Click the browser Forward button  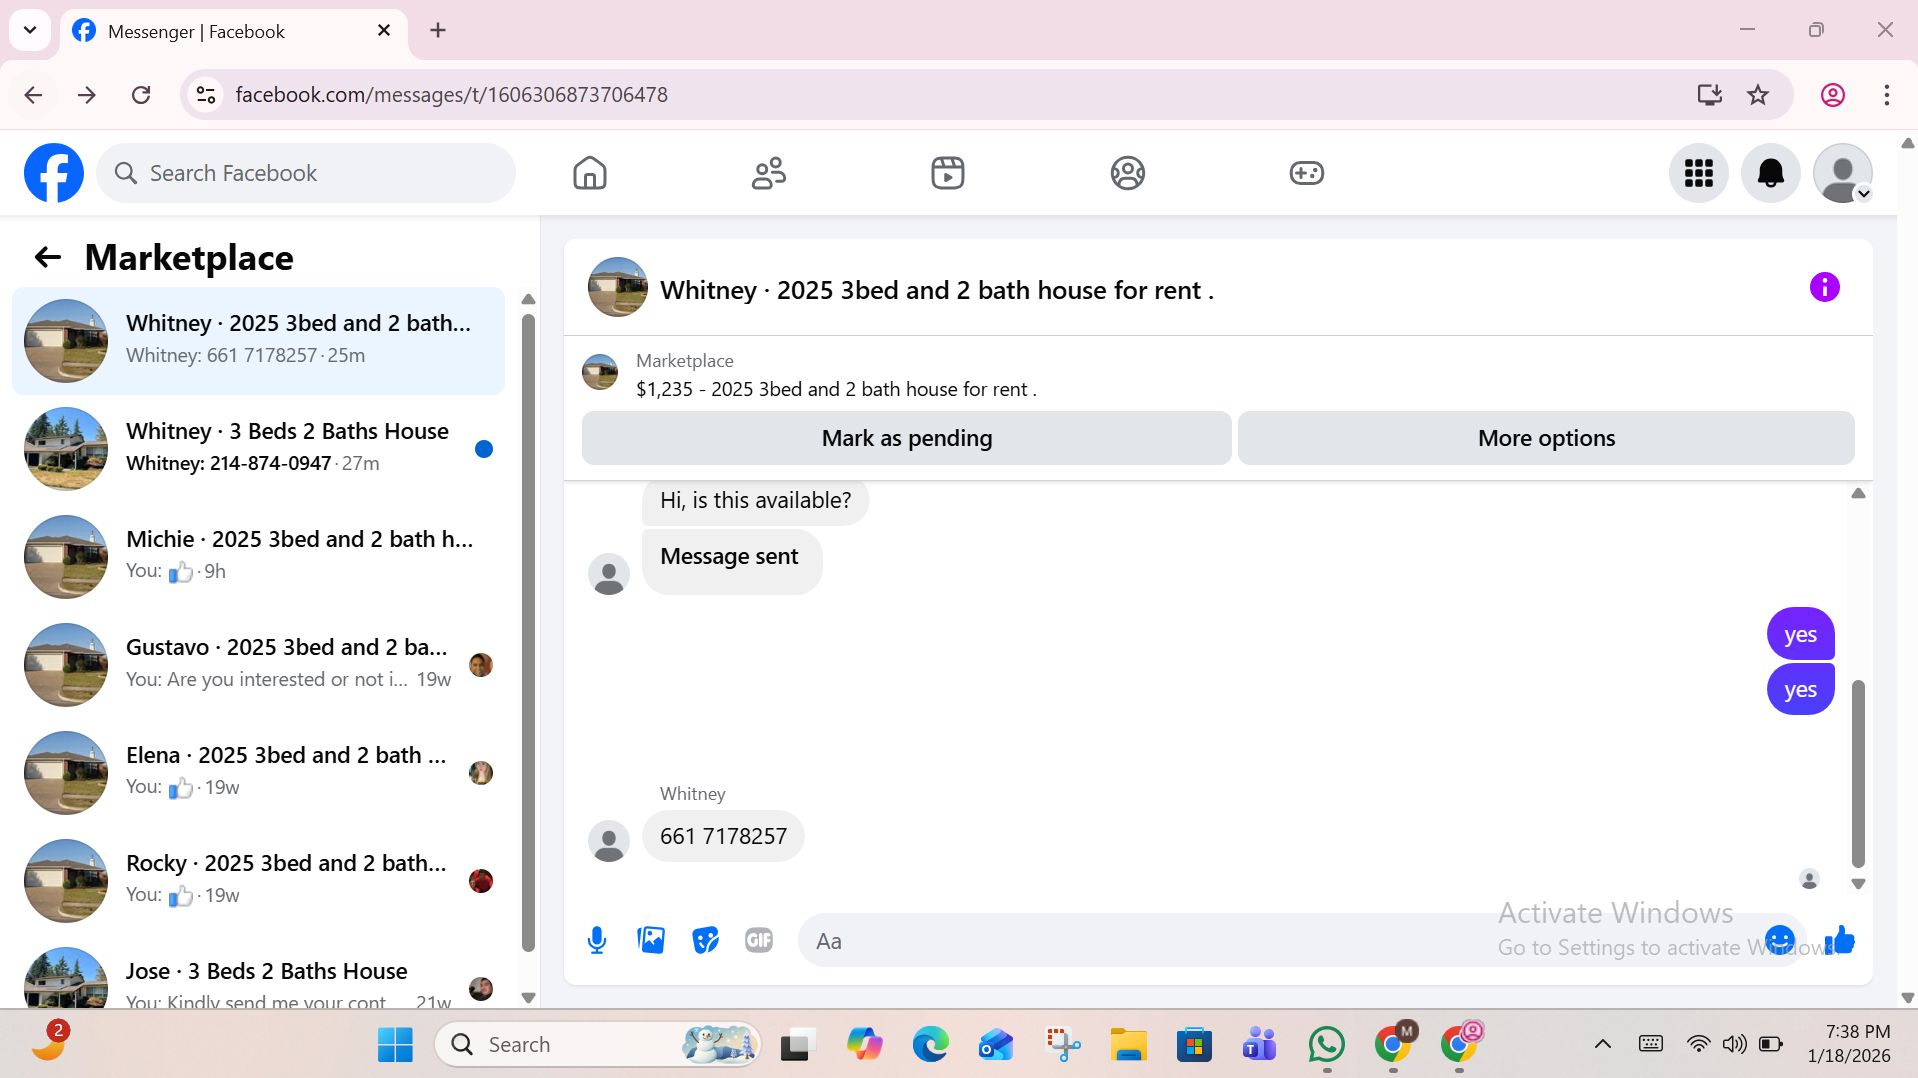pyautogui.click(x=87, y=95)
